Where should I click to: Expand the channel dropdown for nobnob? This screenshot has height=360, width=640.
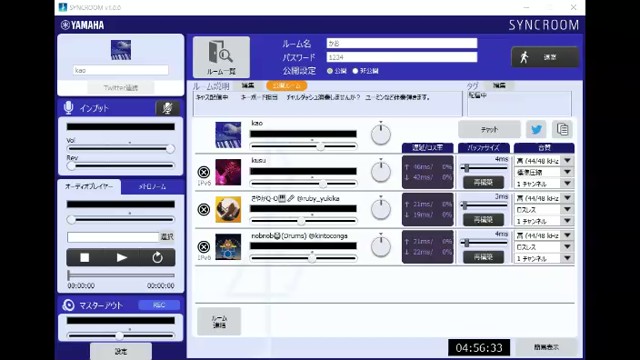click(x=567, y=258)
